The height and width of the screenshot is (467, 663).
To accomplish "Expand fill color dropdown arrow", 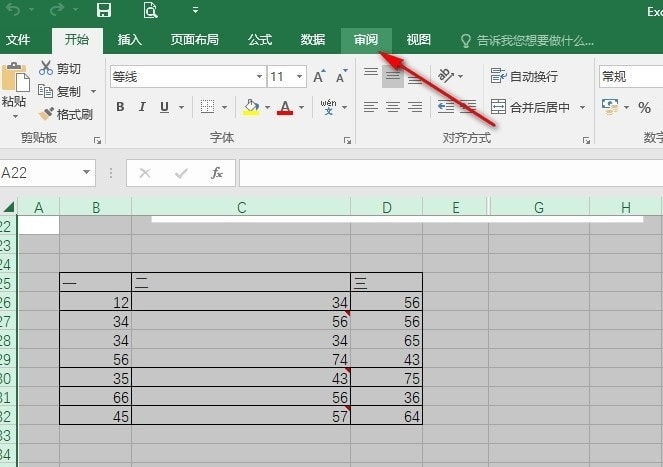I will click(267, 107).
